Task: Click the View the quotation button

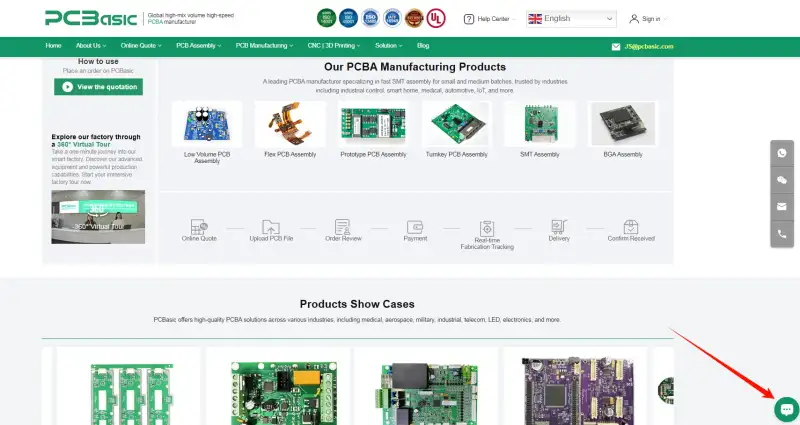Action: pyautogui.click(x=98, y=87)
